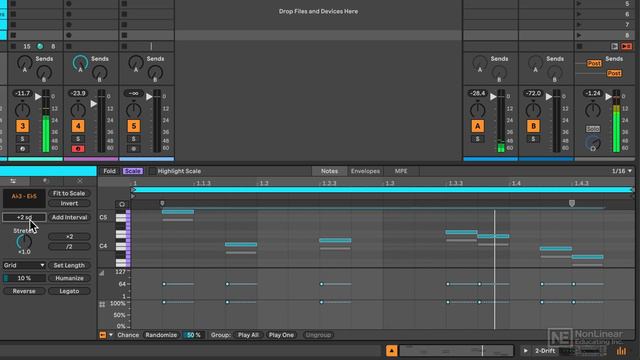Viewport: 640px width, 360px height.
Task: Toggle velocity lane triangle icon
Action: pyautogui.click(x=102, y=273)
